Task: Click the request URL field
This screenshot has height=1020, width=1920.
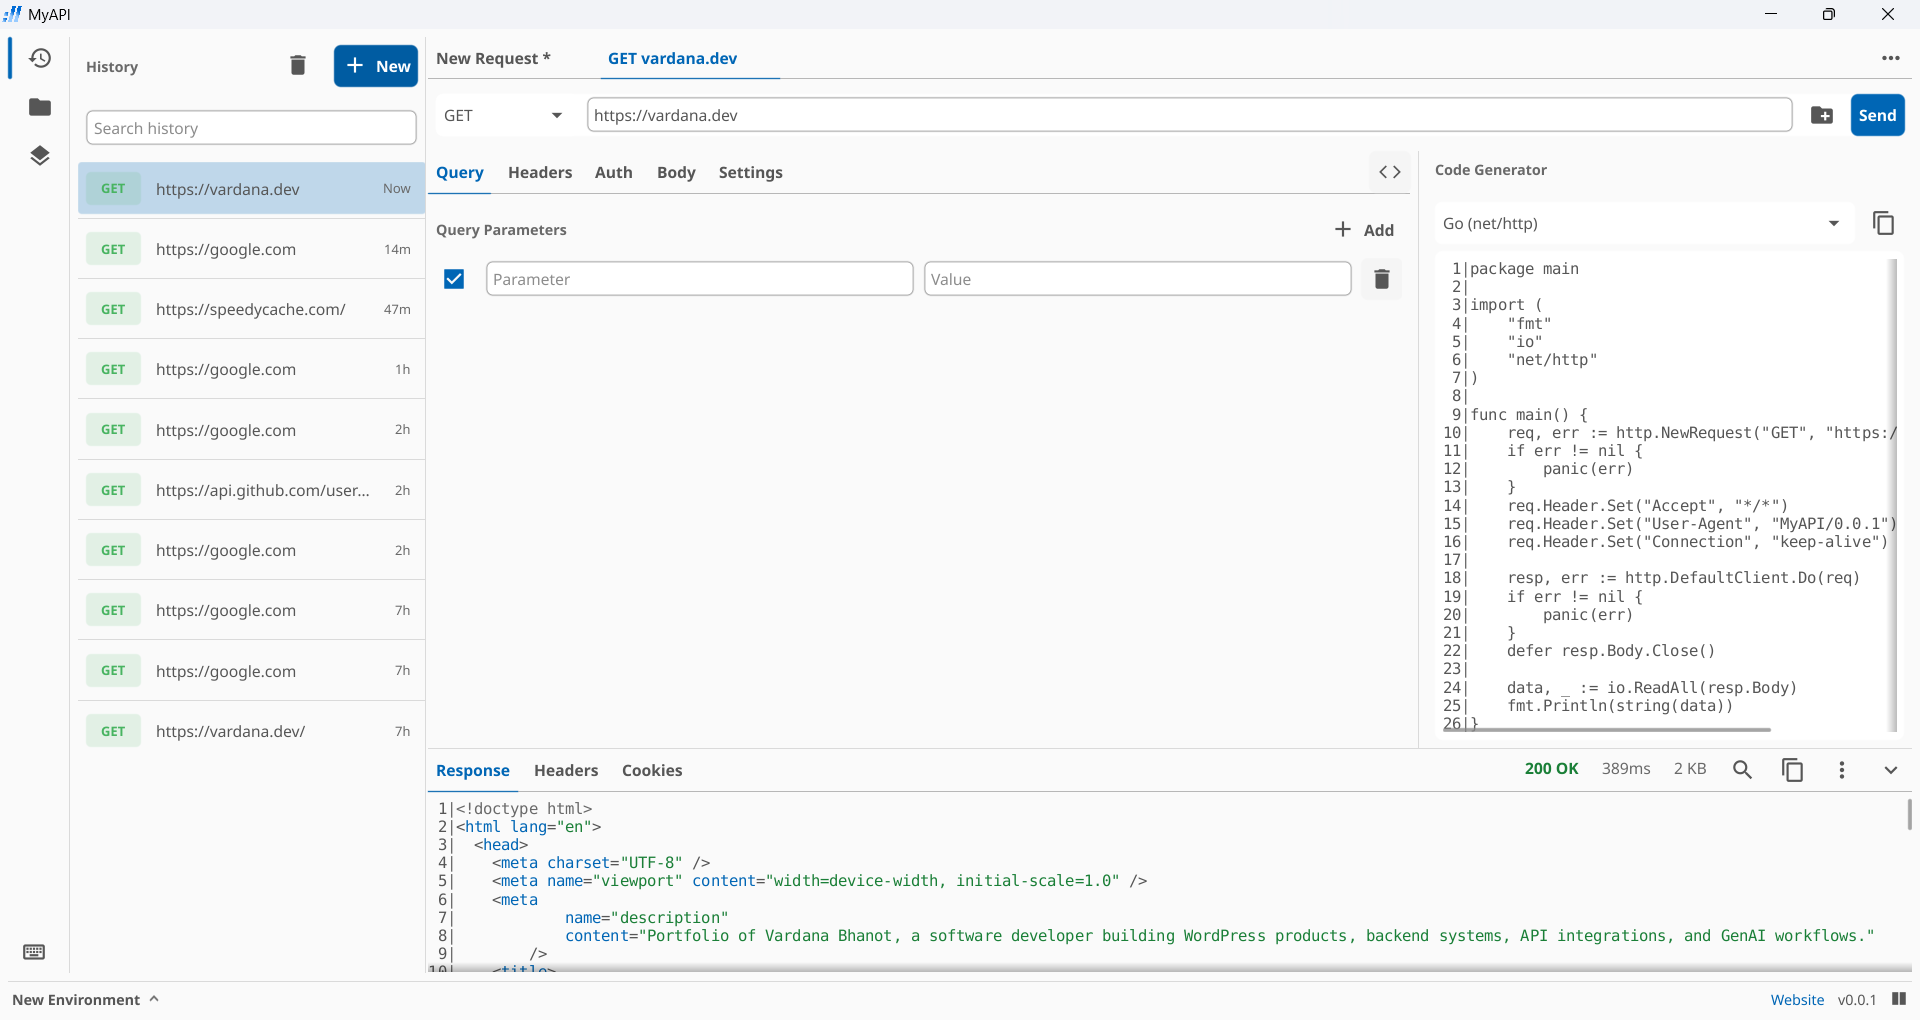Action: pyautogui.click(x=1189, y=115)
